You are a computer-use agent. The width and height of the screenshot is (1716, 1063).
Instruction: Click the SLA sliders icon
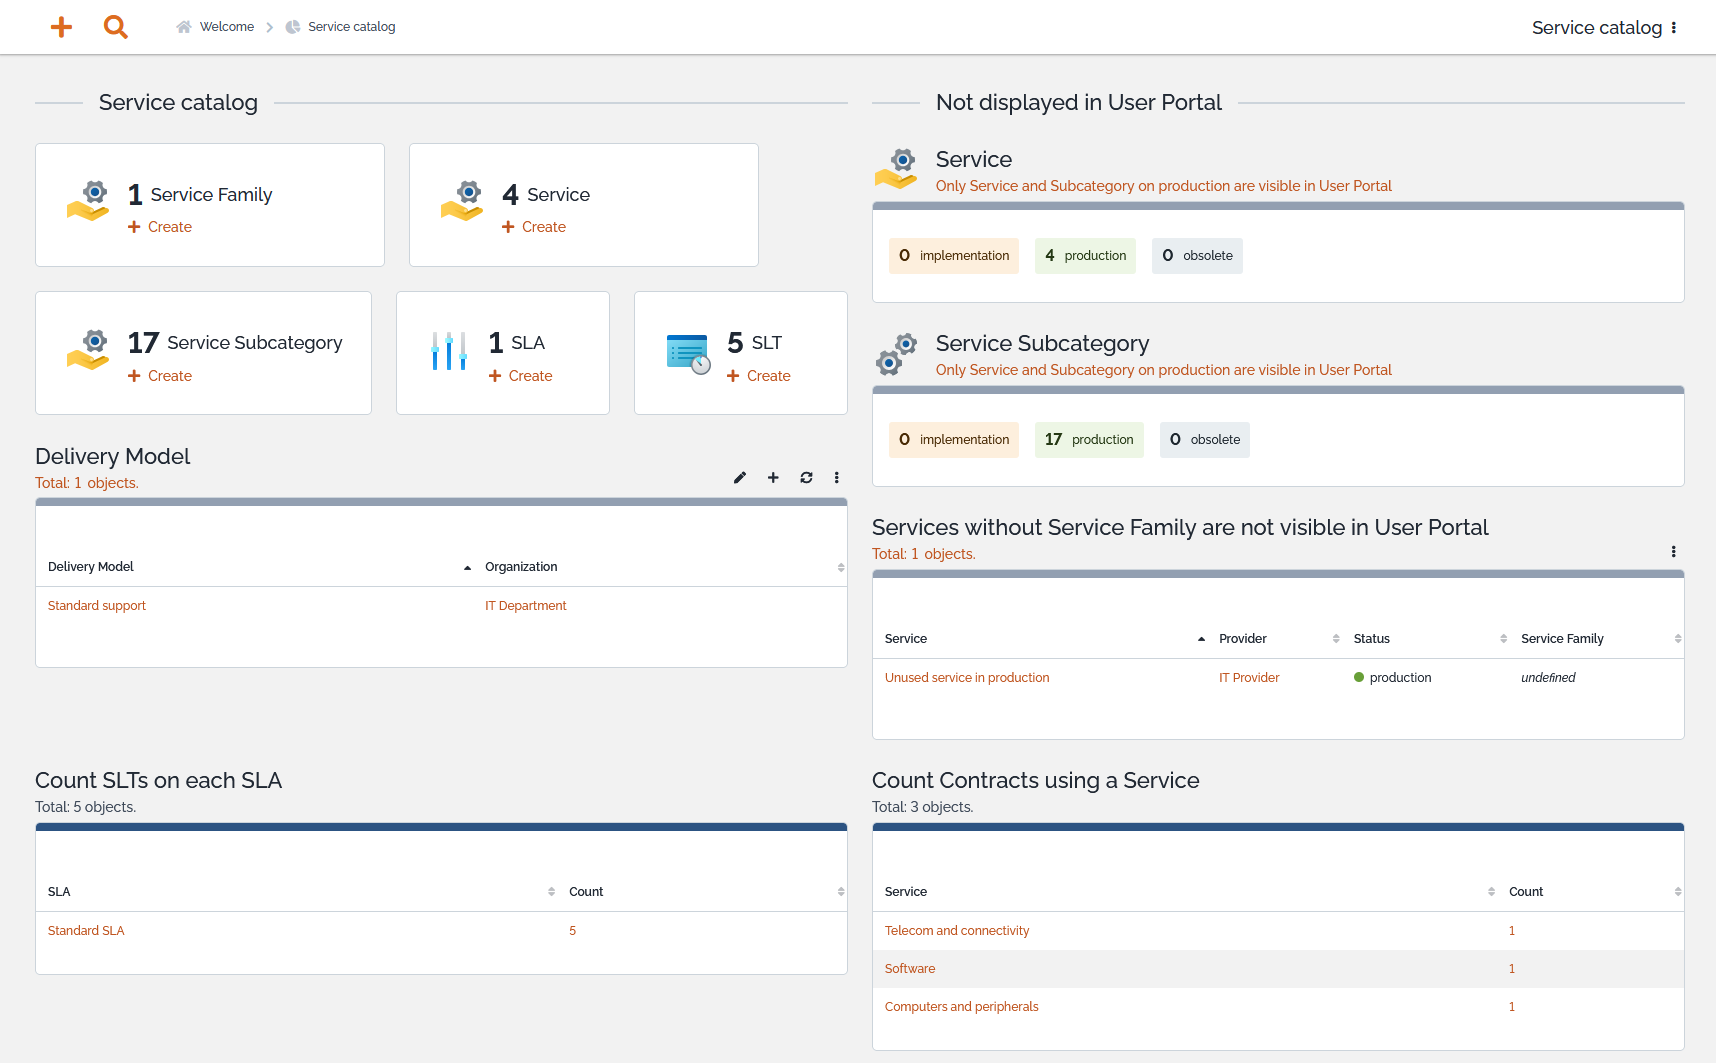tap(449, 351)
